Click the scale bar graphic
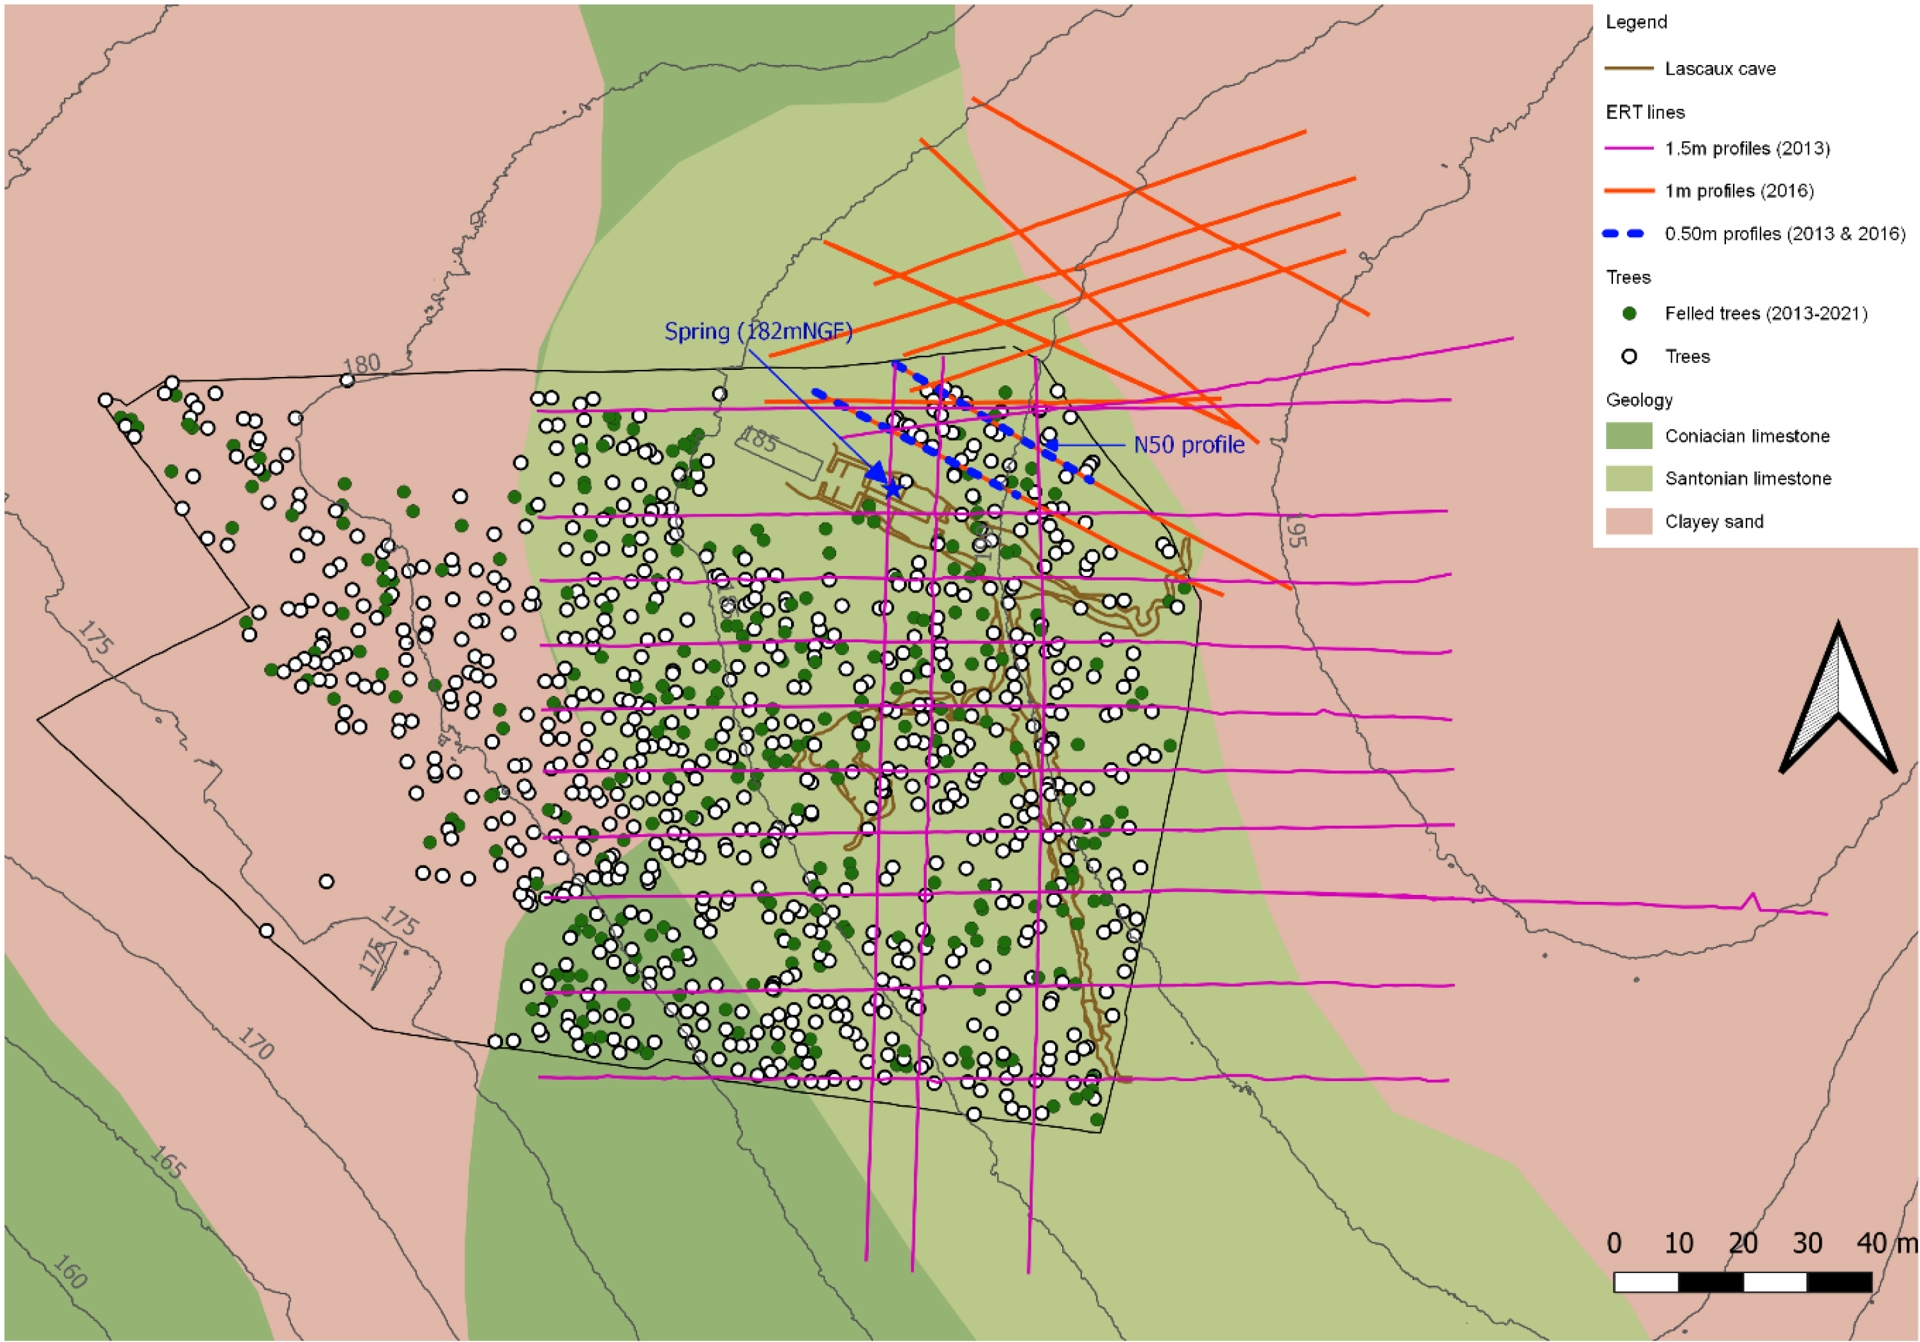The width and height of the screenshot is (1920, 1342). (x=1742, y=1282)
